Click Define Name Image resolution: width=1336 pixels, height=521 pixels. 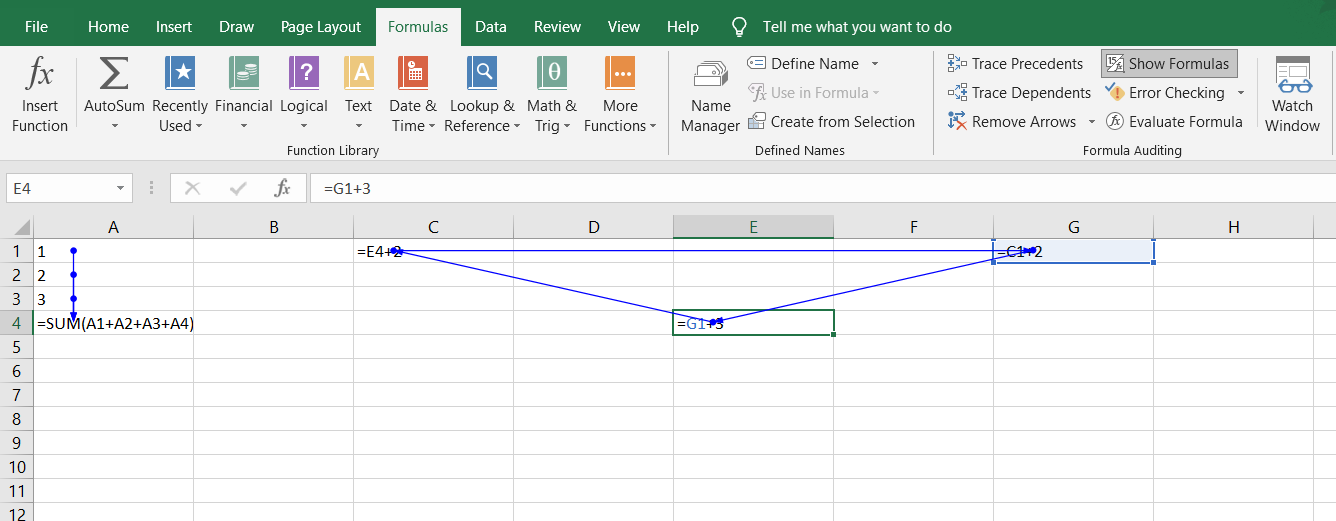[x=803, y=64]
